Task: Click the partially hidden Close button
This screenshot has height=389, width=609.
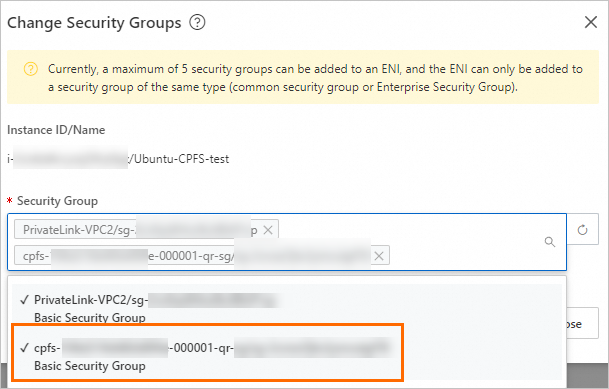Action: pyautogui.click(x=582, y=323)
